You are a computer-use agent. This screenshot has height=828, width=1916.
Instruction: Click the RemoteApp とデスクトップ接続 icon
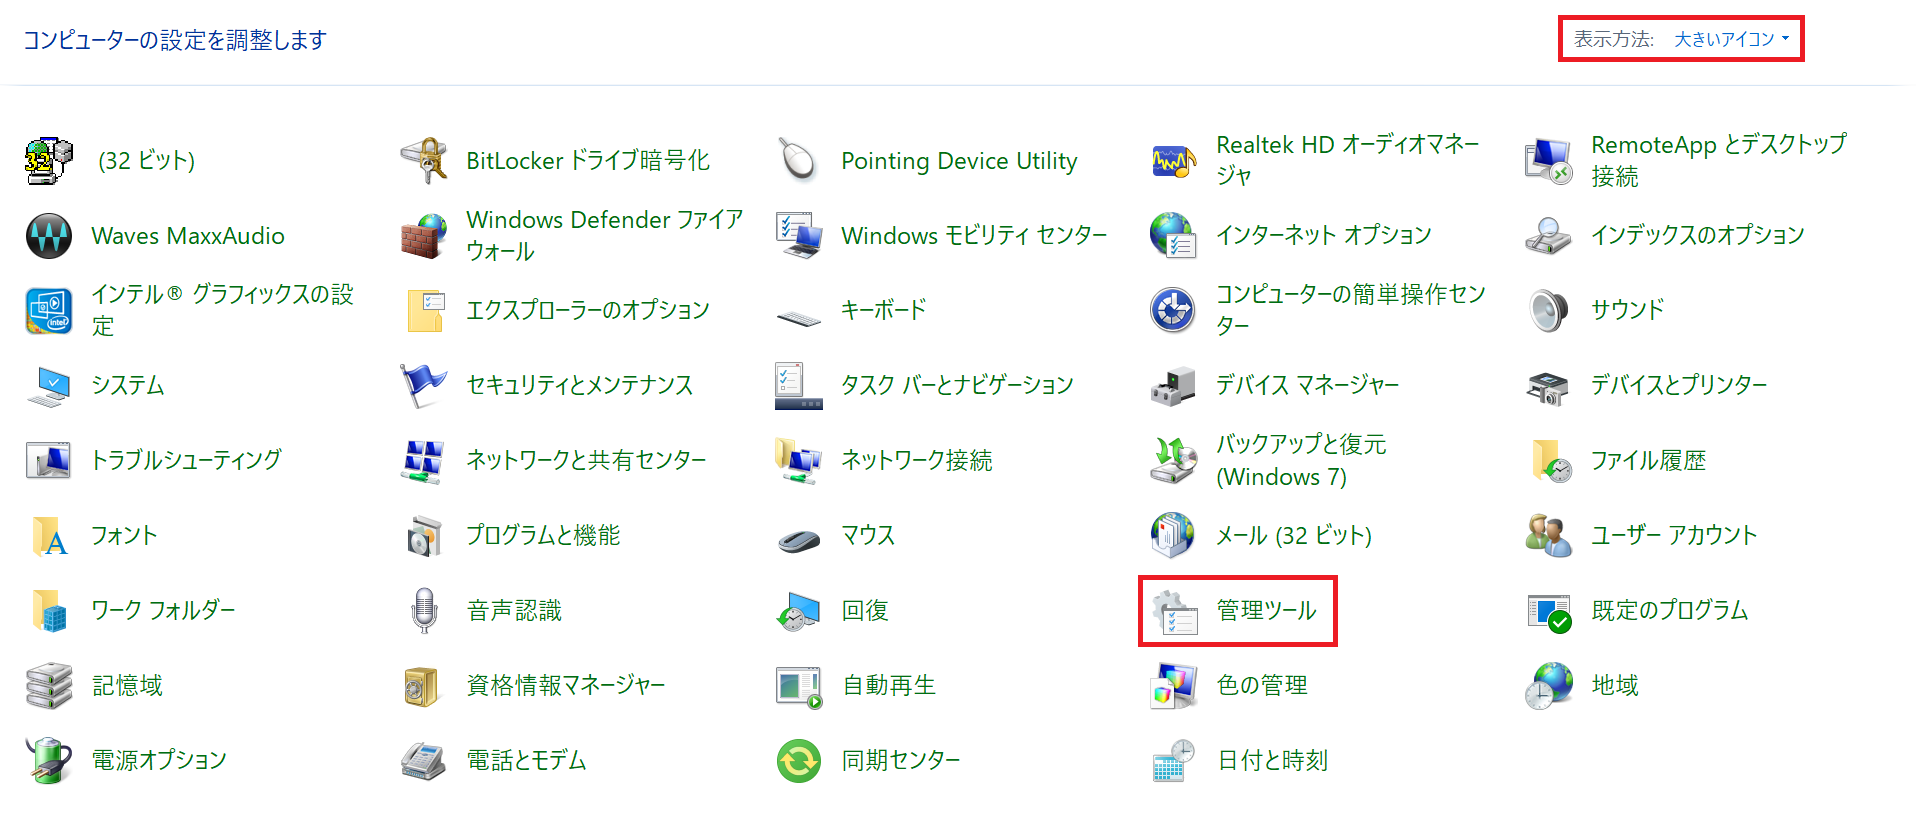coord(1549,160)
